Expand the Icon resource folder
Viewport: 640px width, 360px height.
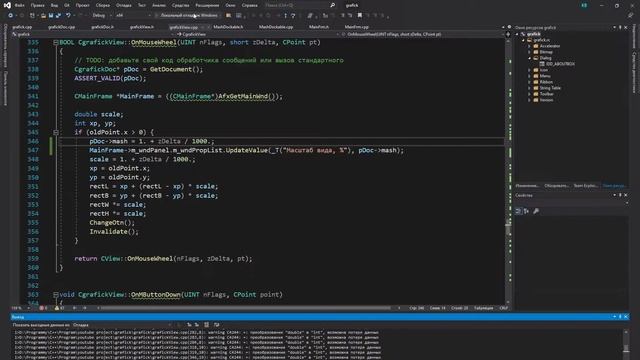point(529,70)
